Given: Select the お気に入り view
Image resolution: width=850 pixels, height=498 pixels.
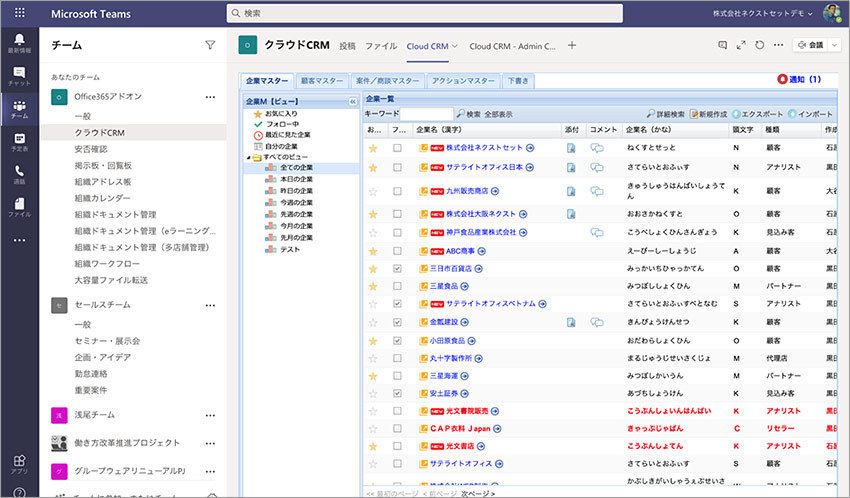Looking at the screenshot, I should click(281, 114).
